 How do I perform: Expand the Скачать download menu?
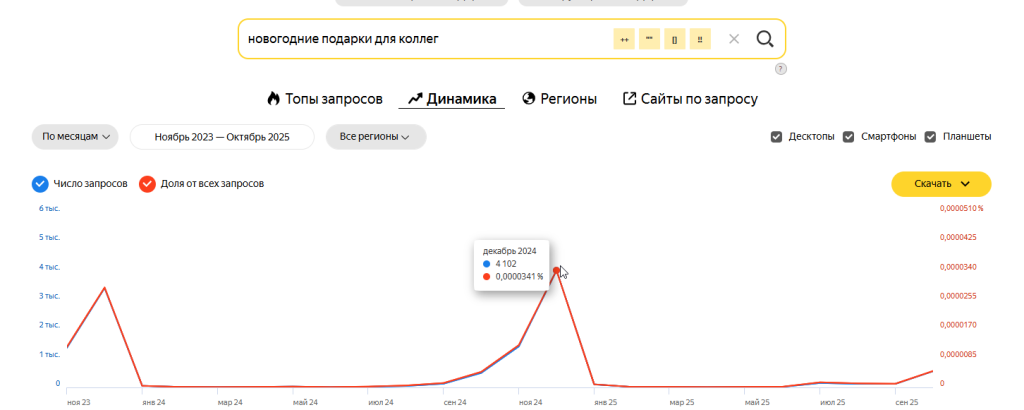pyautogui.click(x=941, y=184)
